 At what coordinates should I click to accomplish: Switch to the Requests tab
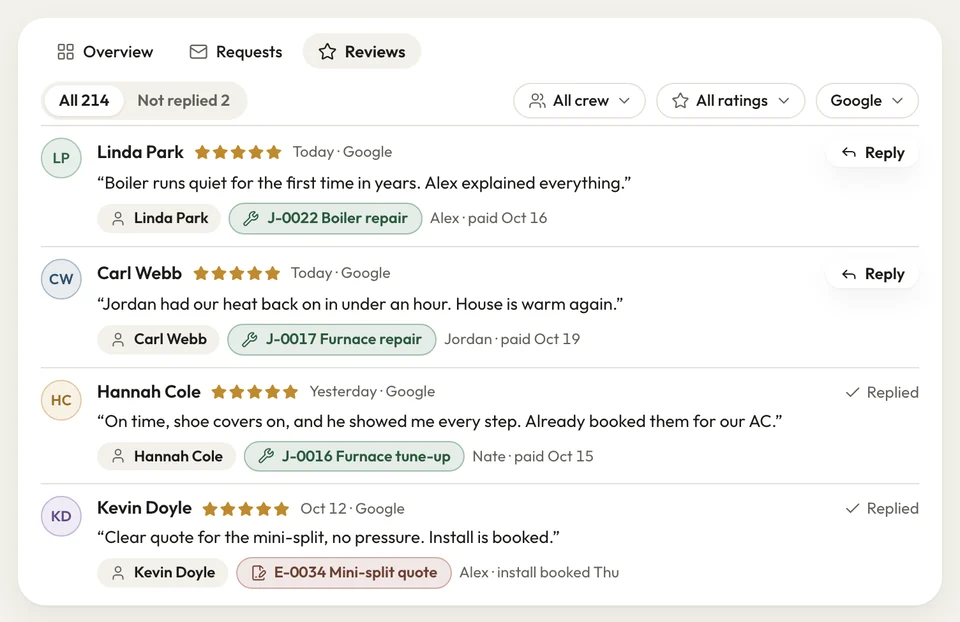pyautogui.click(x=236, y=51)
